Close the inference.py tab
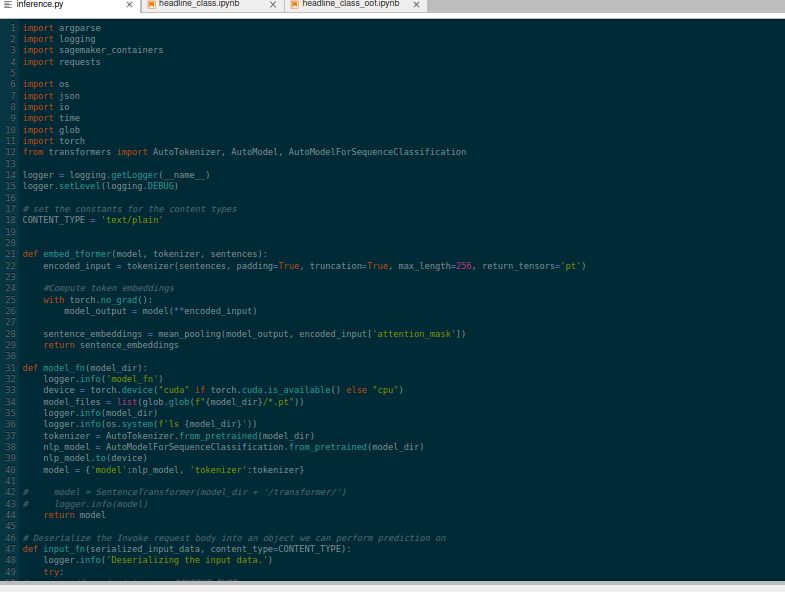 (x=129, y=5)
